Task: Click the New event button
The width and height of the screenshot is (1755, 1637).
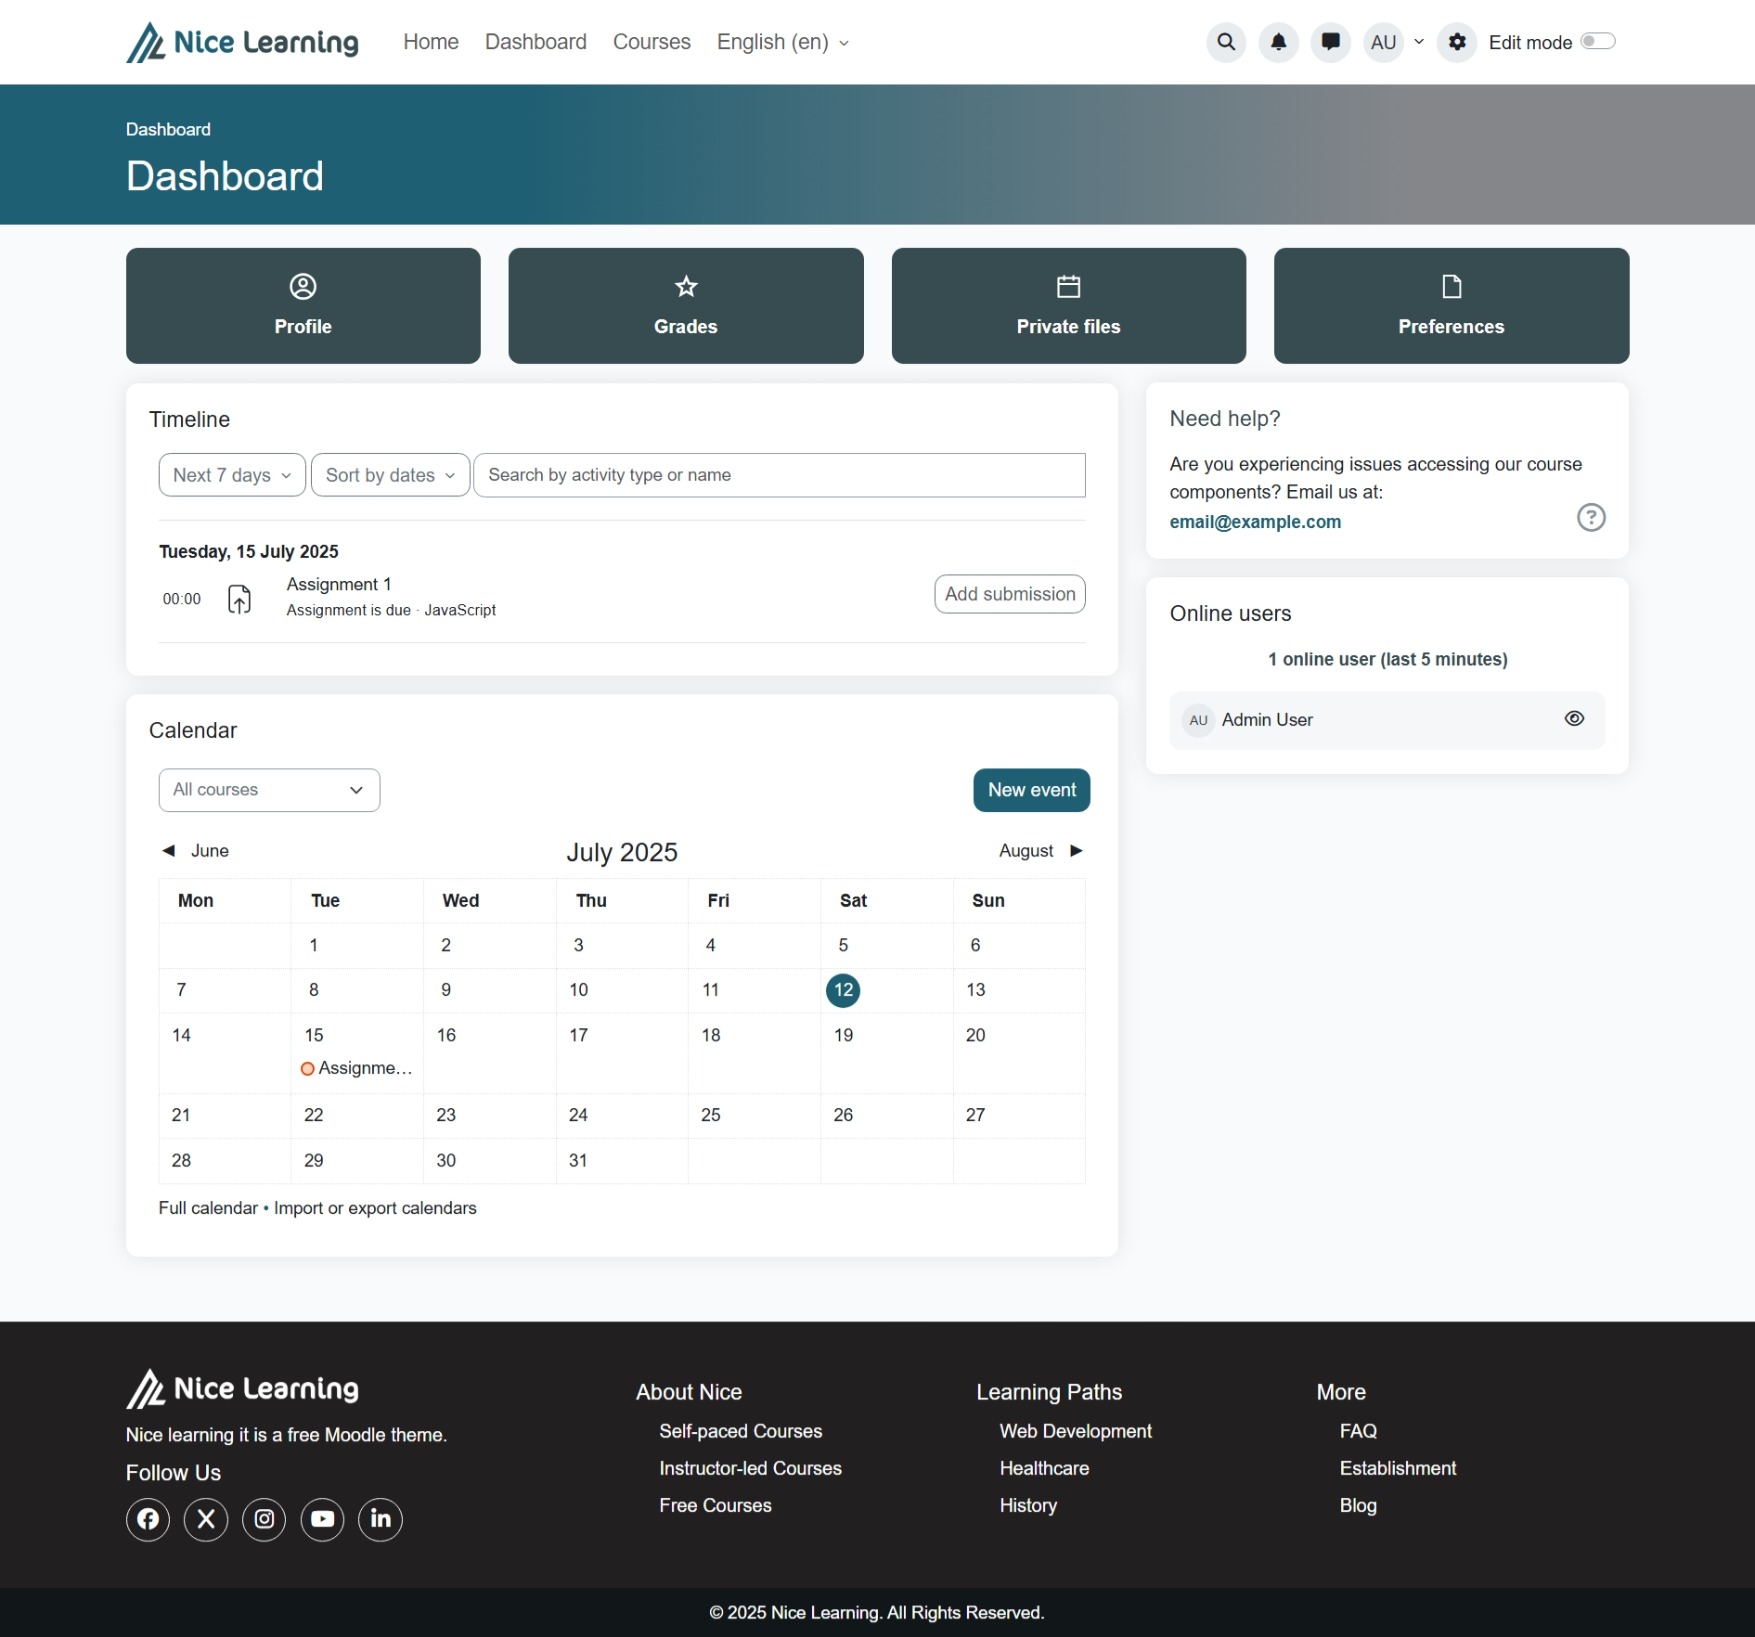Action: pyautogui.click(x=1031, y=790)
